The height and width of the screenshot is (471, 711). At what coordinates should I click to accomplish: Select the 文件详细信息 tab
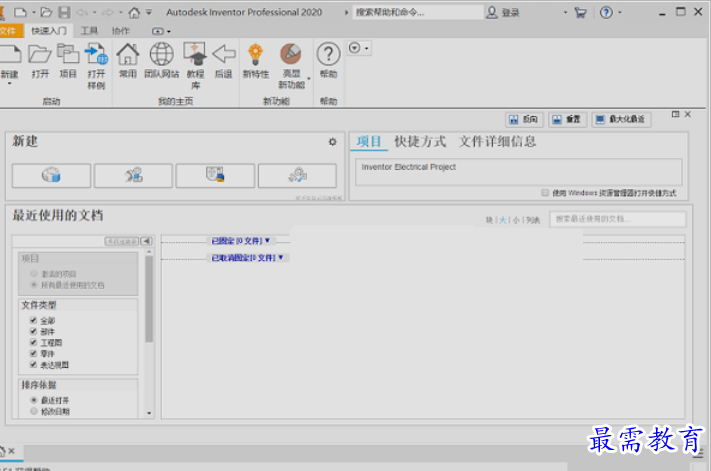click(x=497, y=141)
